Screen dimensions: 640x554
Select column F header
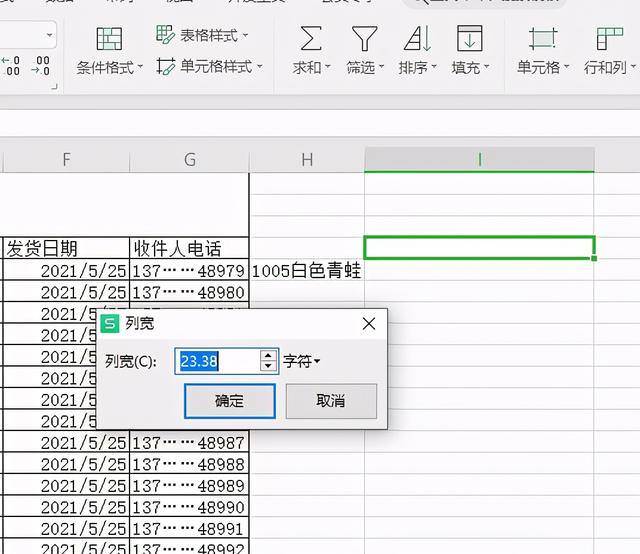point(66,160)
